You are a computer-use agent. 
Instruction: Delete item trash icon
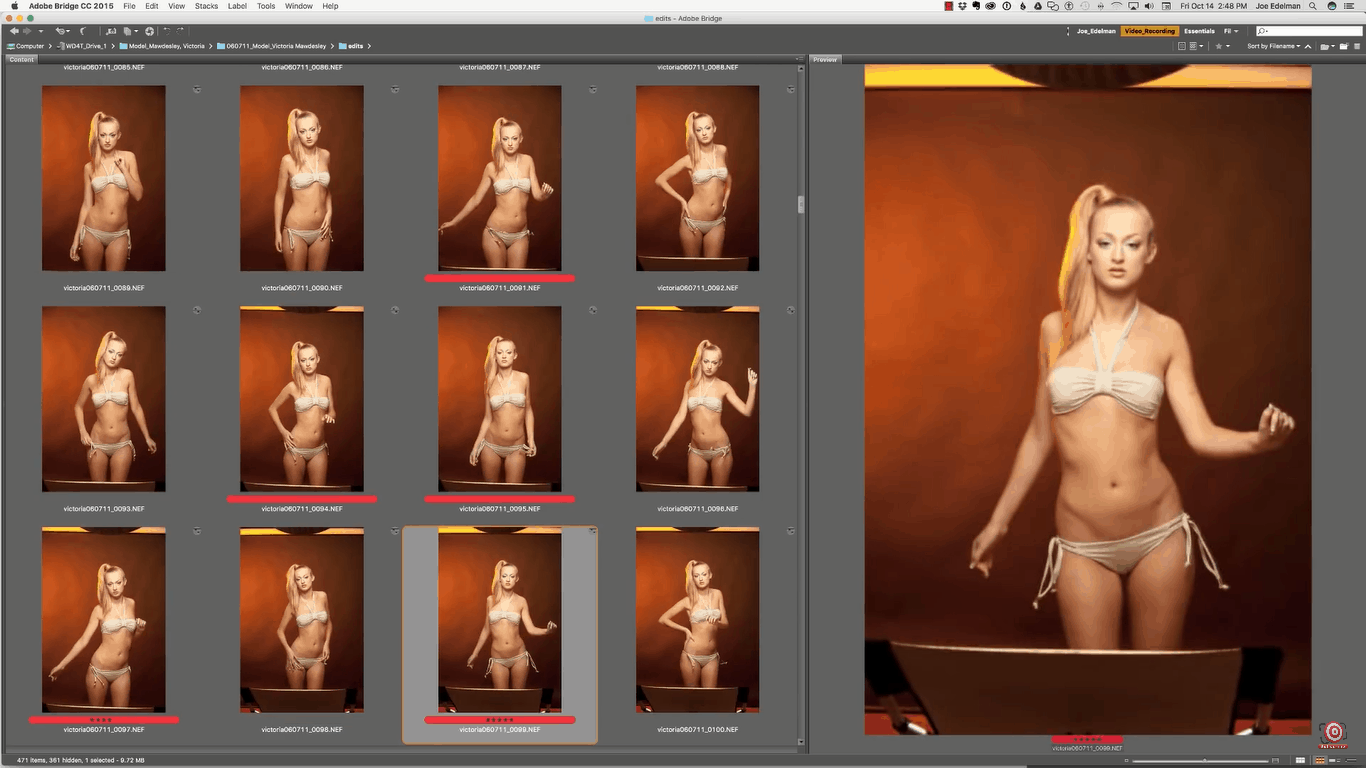tap(1359, 46)
